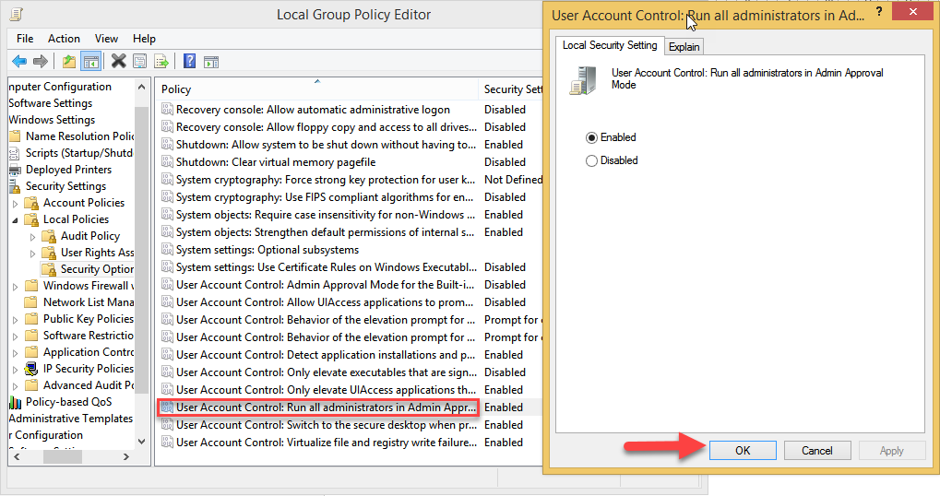Open the Action menu
Screen dimensions: 940x496
click(x=64, y=38)
